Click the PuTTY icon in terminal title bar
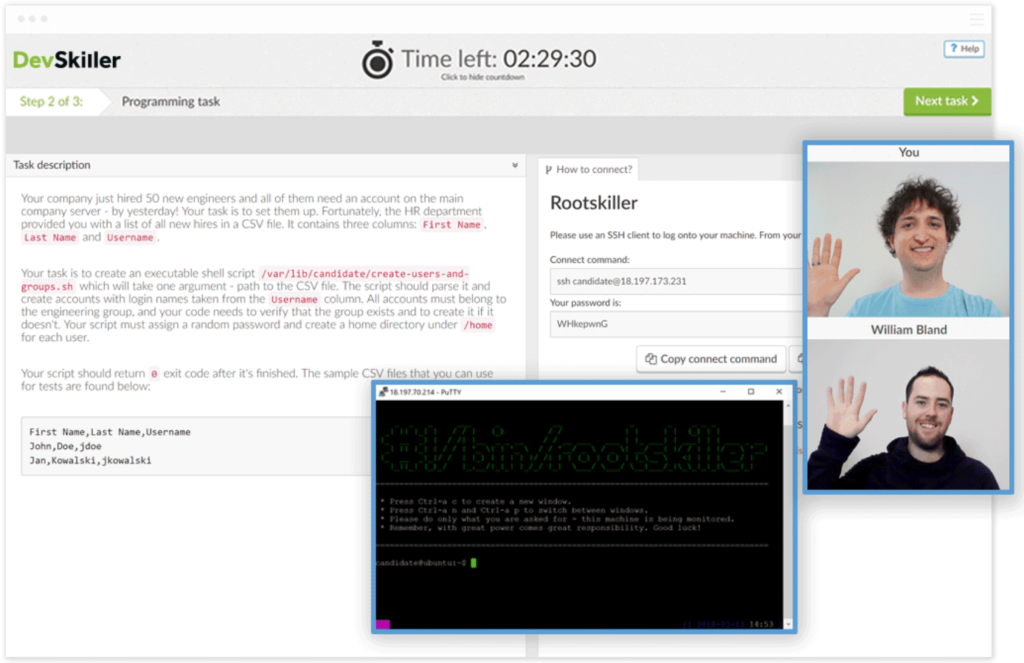 click(x=381, y=392)
